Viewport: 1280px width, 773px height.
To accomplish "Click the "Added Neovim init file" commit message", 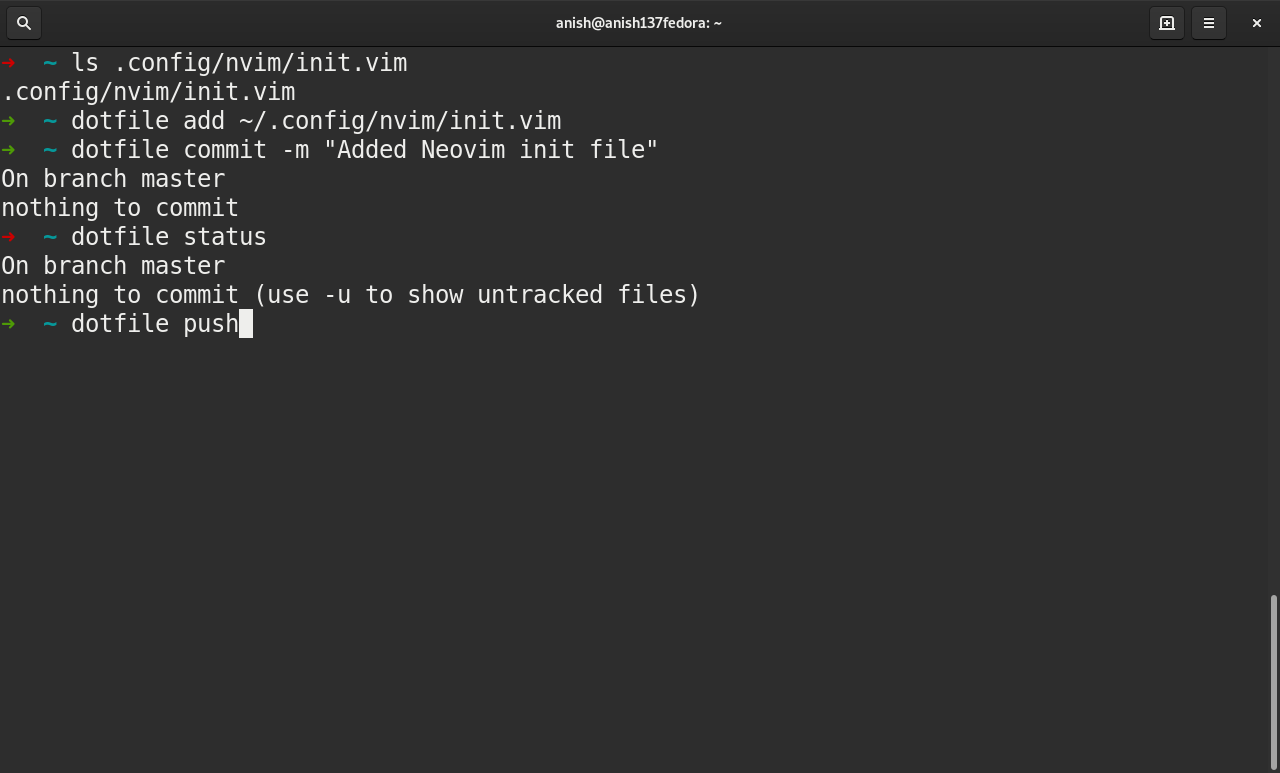I will click(491, 150).
